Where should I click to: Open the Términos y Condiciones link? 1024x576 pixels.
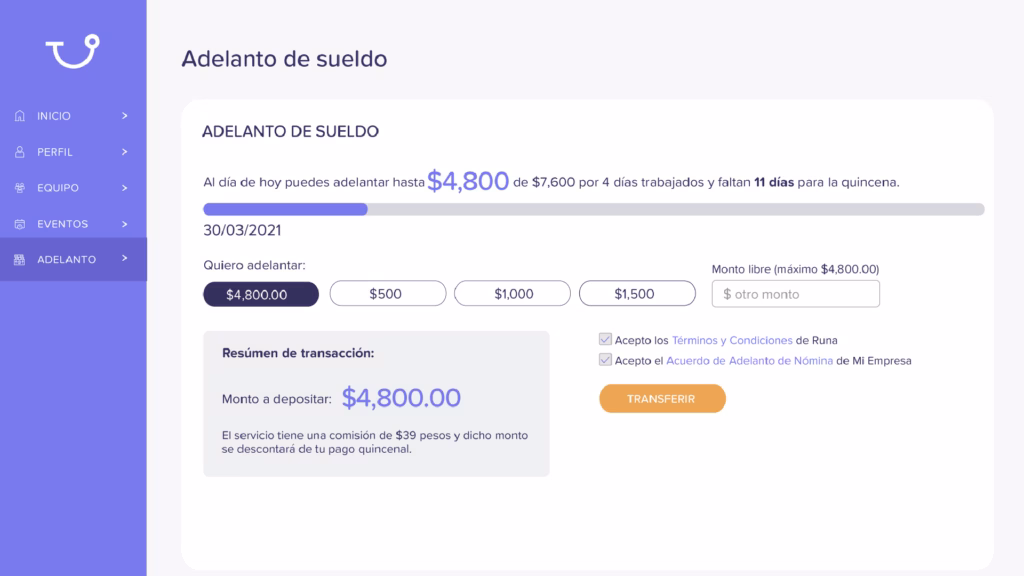(732, 340)
